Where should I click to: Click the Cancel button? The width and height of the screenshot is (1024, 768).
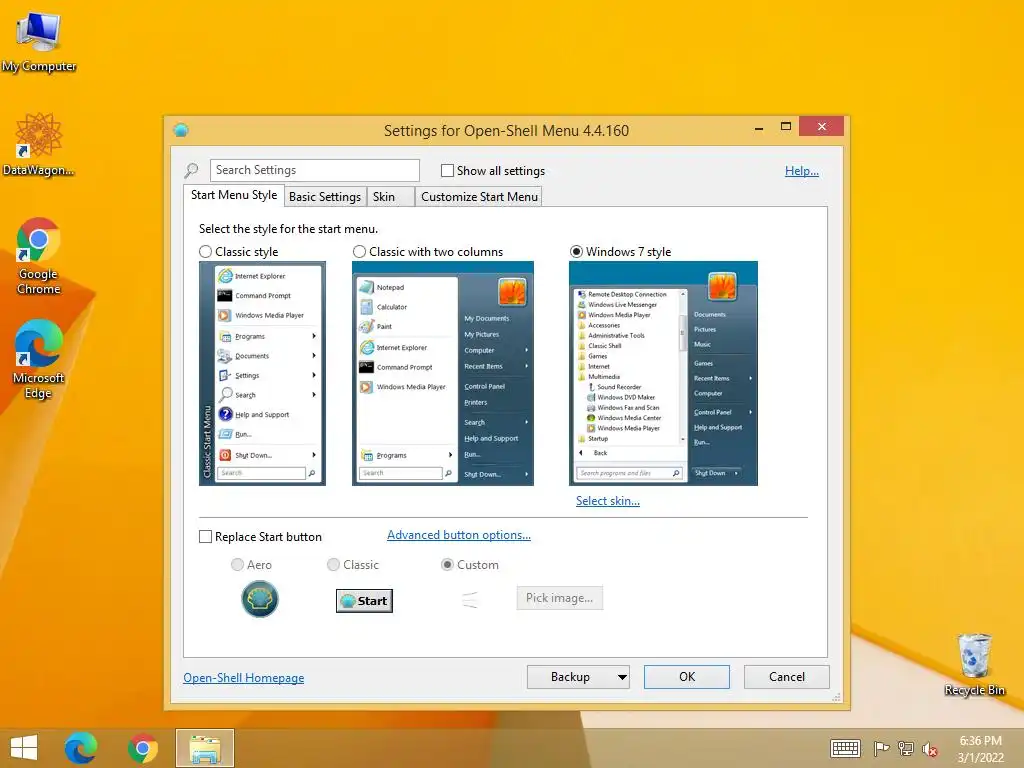786,677
